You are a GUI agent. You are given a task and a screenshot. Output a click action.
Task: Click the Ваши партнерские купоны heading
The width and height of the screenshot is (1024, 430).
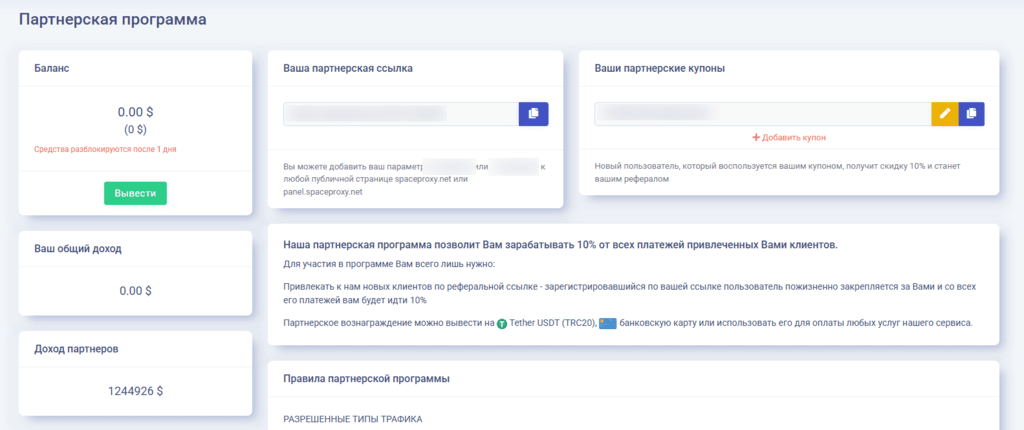(x=659, y=68)
